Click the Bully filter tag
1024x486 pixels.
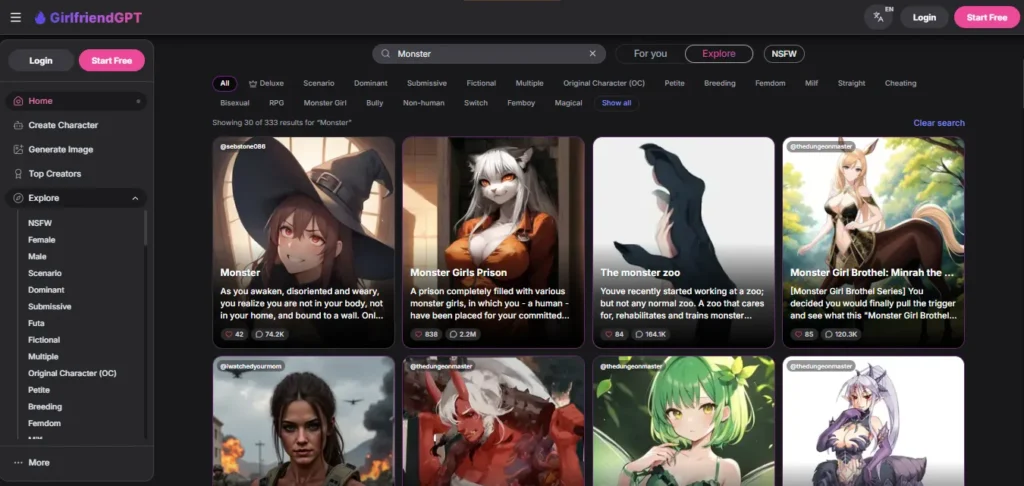click(x=375, y=103)
